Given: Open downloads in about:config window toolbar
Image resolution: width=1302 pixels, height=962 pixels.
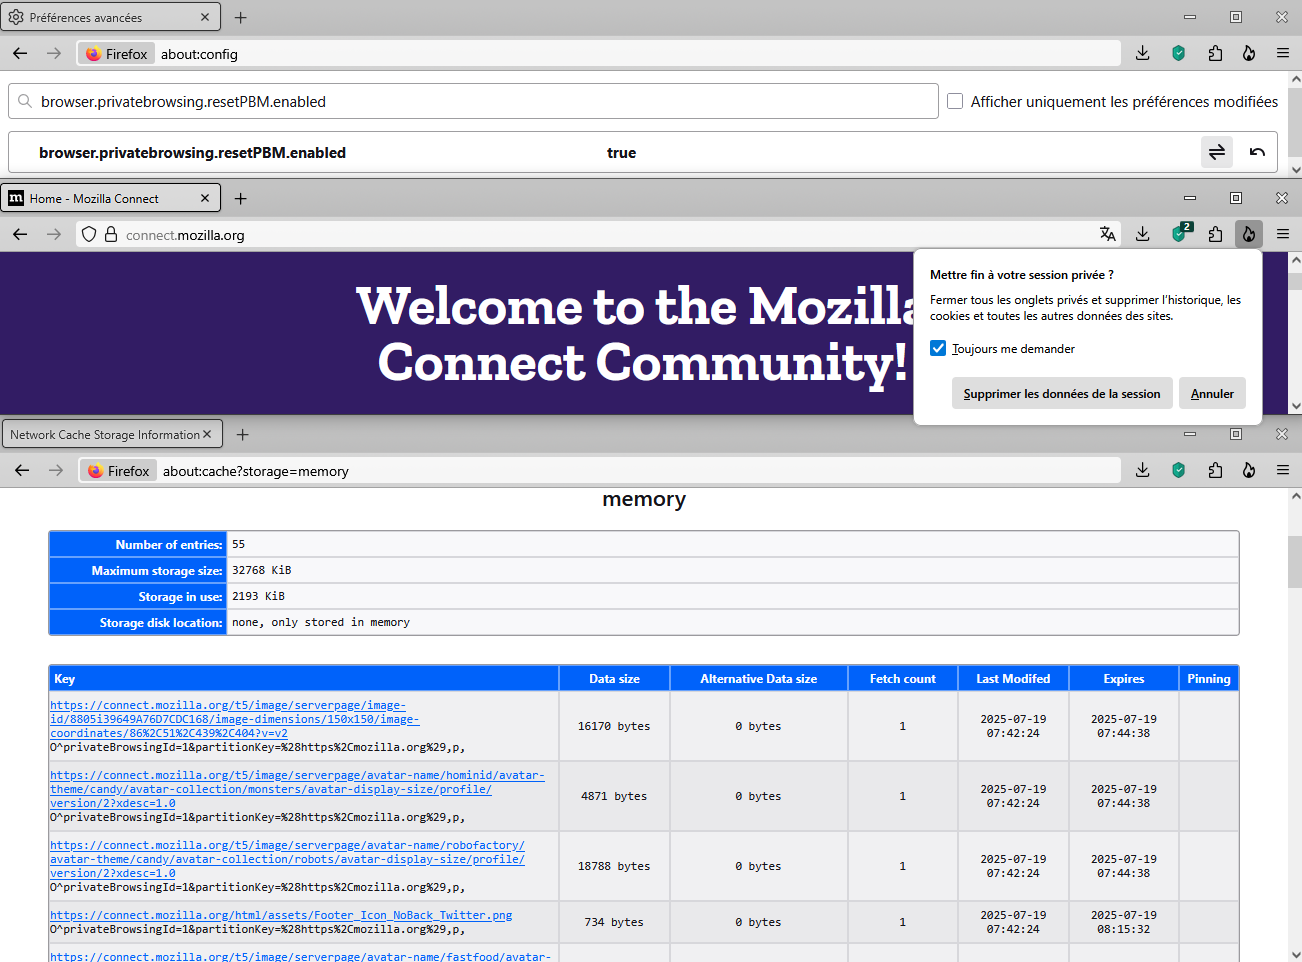Looking at the screenshot, I should tap(1143, 53).
